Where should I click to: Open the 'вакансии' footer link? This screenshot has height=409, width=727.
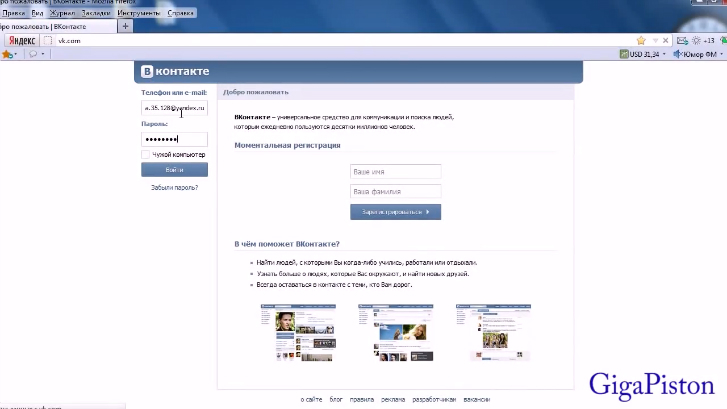[x=477, y=399]
